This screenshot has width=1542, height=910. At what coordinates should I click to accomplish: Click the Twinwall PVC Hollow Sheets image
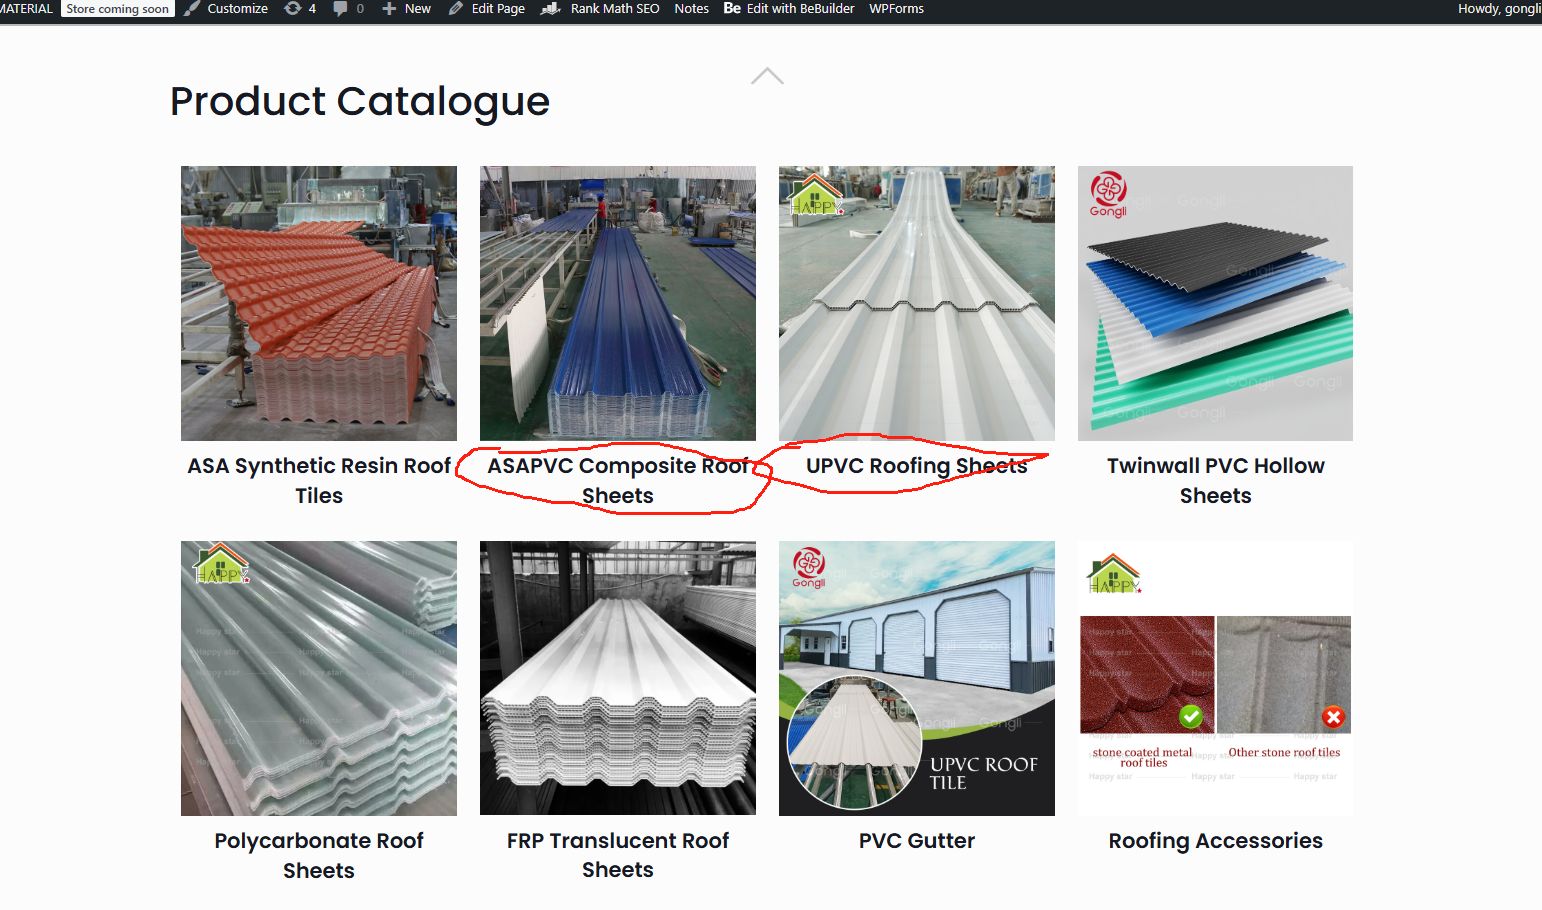(1215, 303)
